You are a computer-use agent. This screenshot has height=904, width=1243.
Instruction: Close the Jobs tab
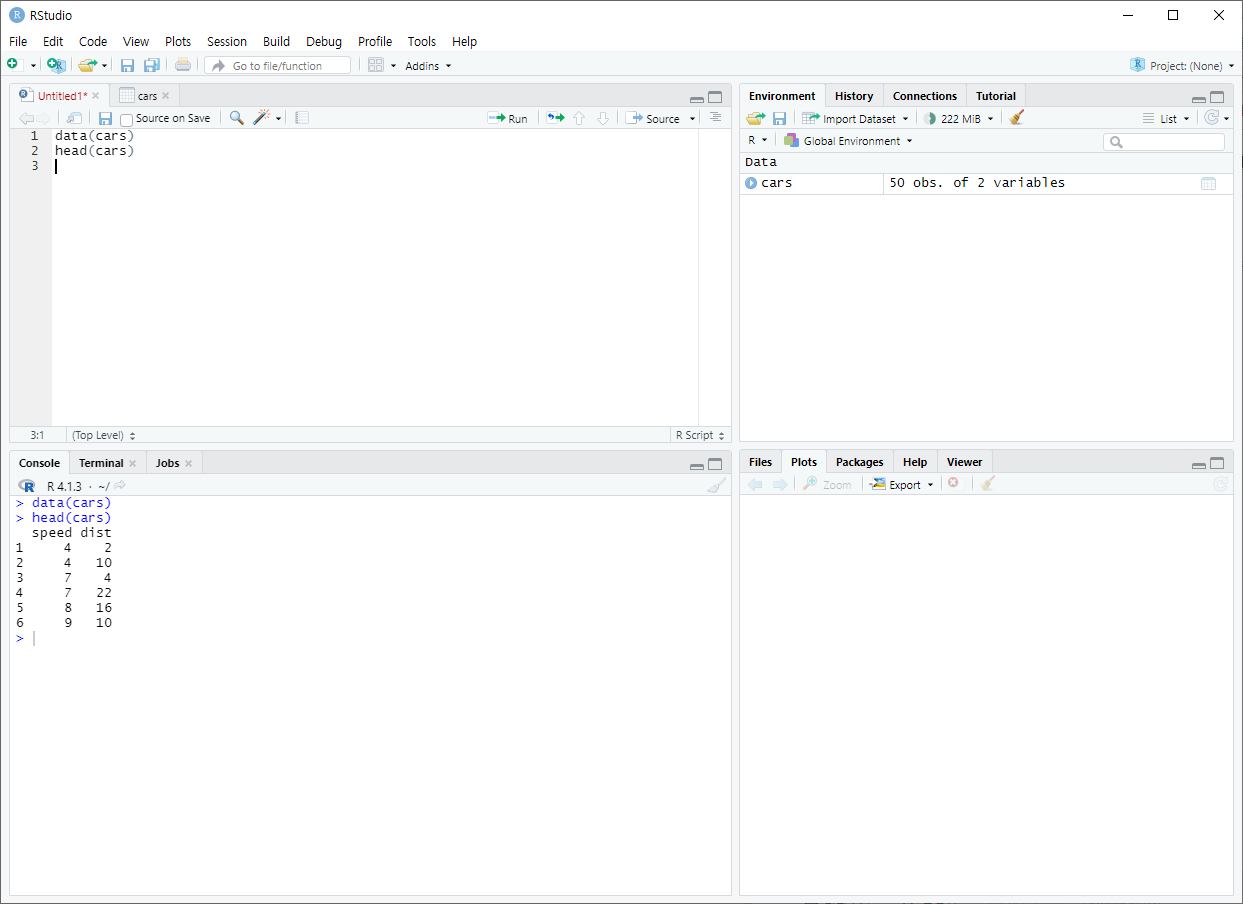tap(188, 463)
